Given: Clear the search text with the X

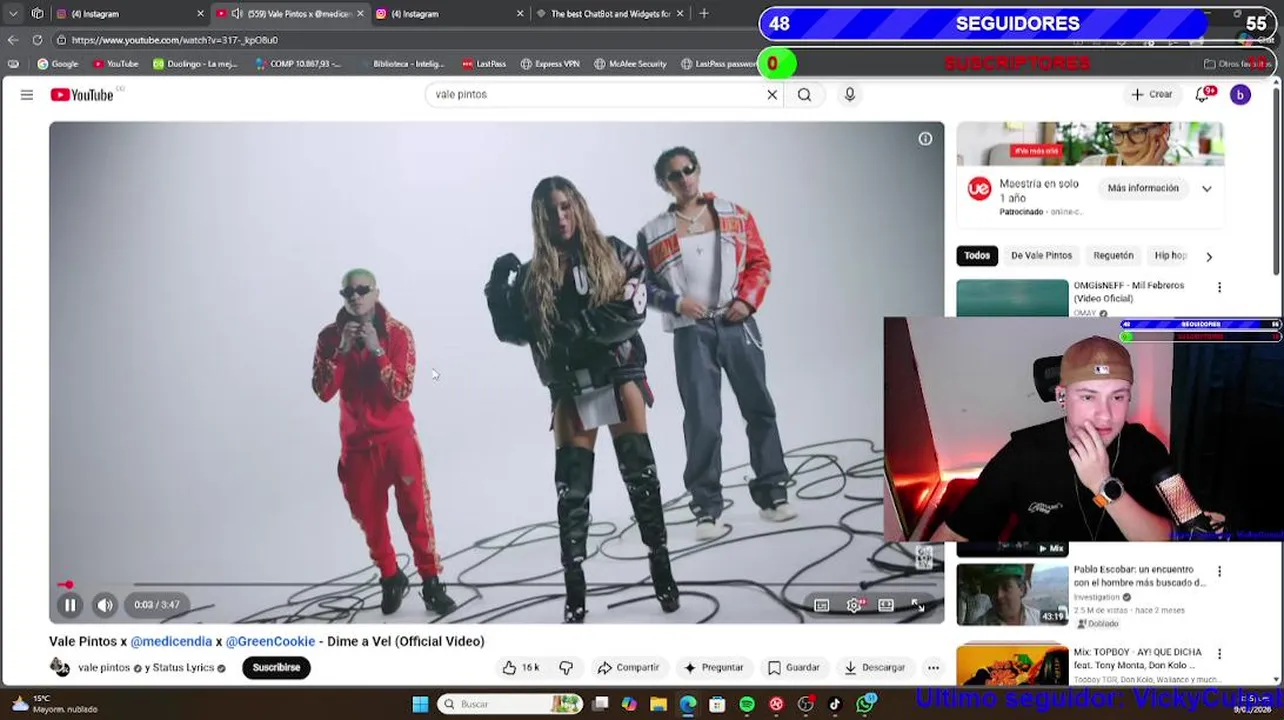Looking at the screenshot, I should pyautogui.click(x=772, y=95).
